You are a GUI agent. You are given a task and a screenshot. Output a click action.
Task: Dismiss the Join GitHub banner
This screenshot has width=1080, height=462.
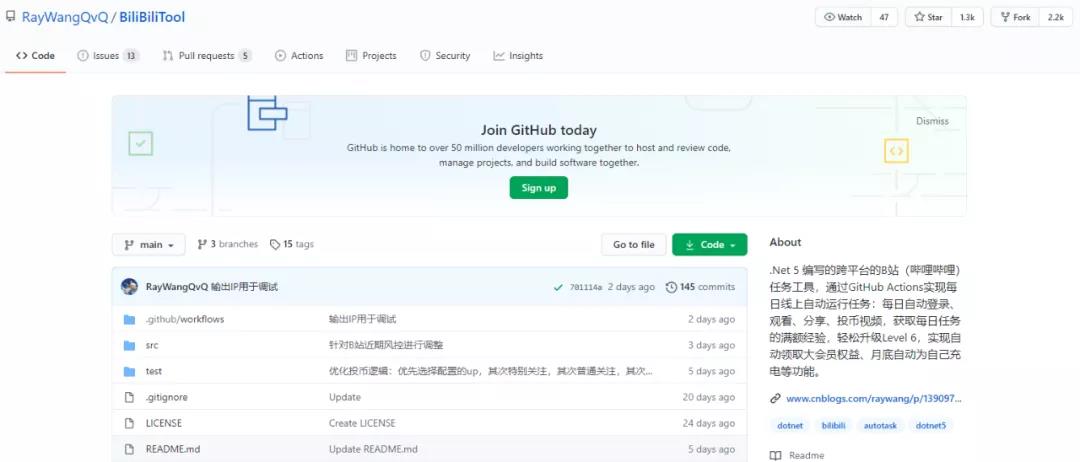pyautogui.click(x=932, y=121)
